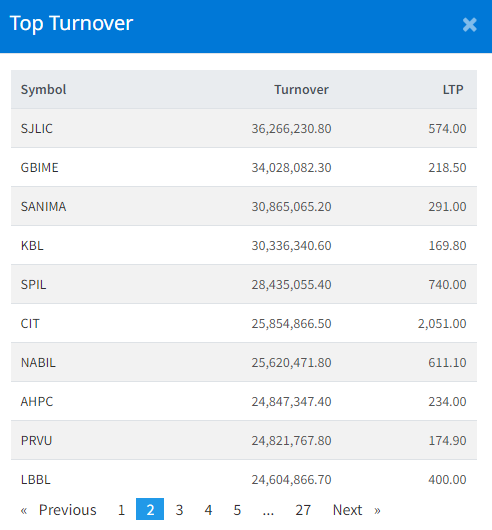Viewport: 492px width, 530px height.
Task: Jump to page 4
Action: (x=208, y=509)
